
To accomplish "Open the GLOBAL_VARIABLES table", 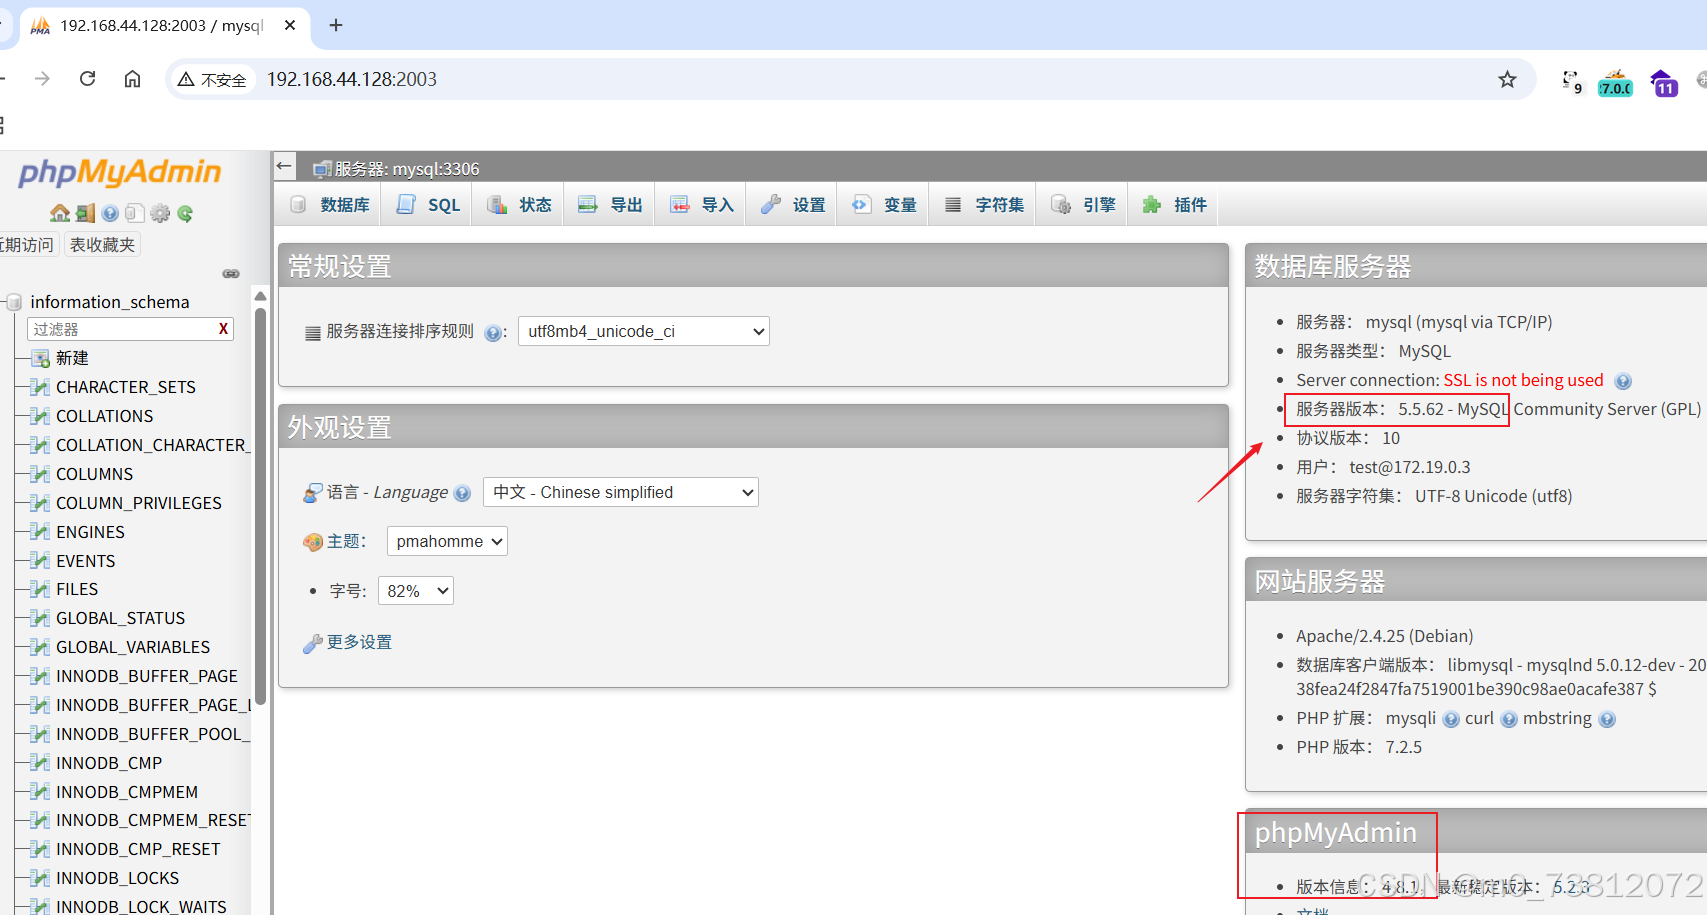I will [x=133, y=647].
